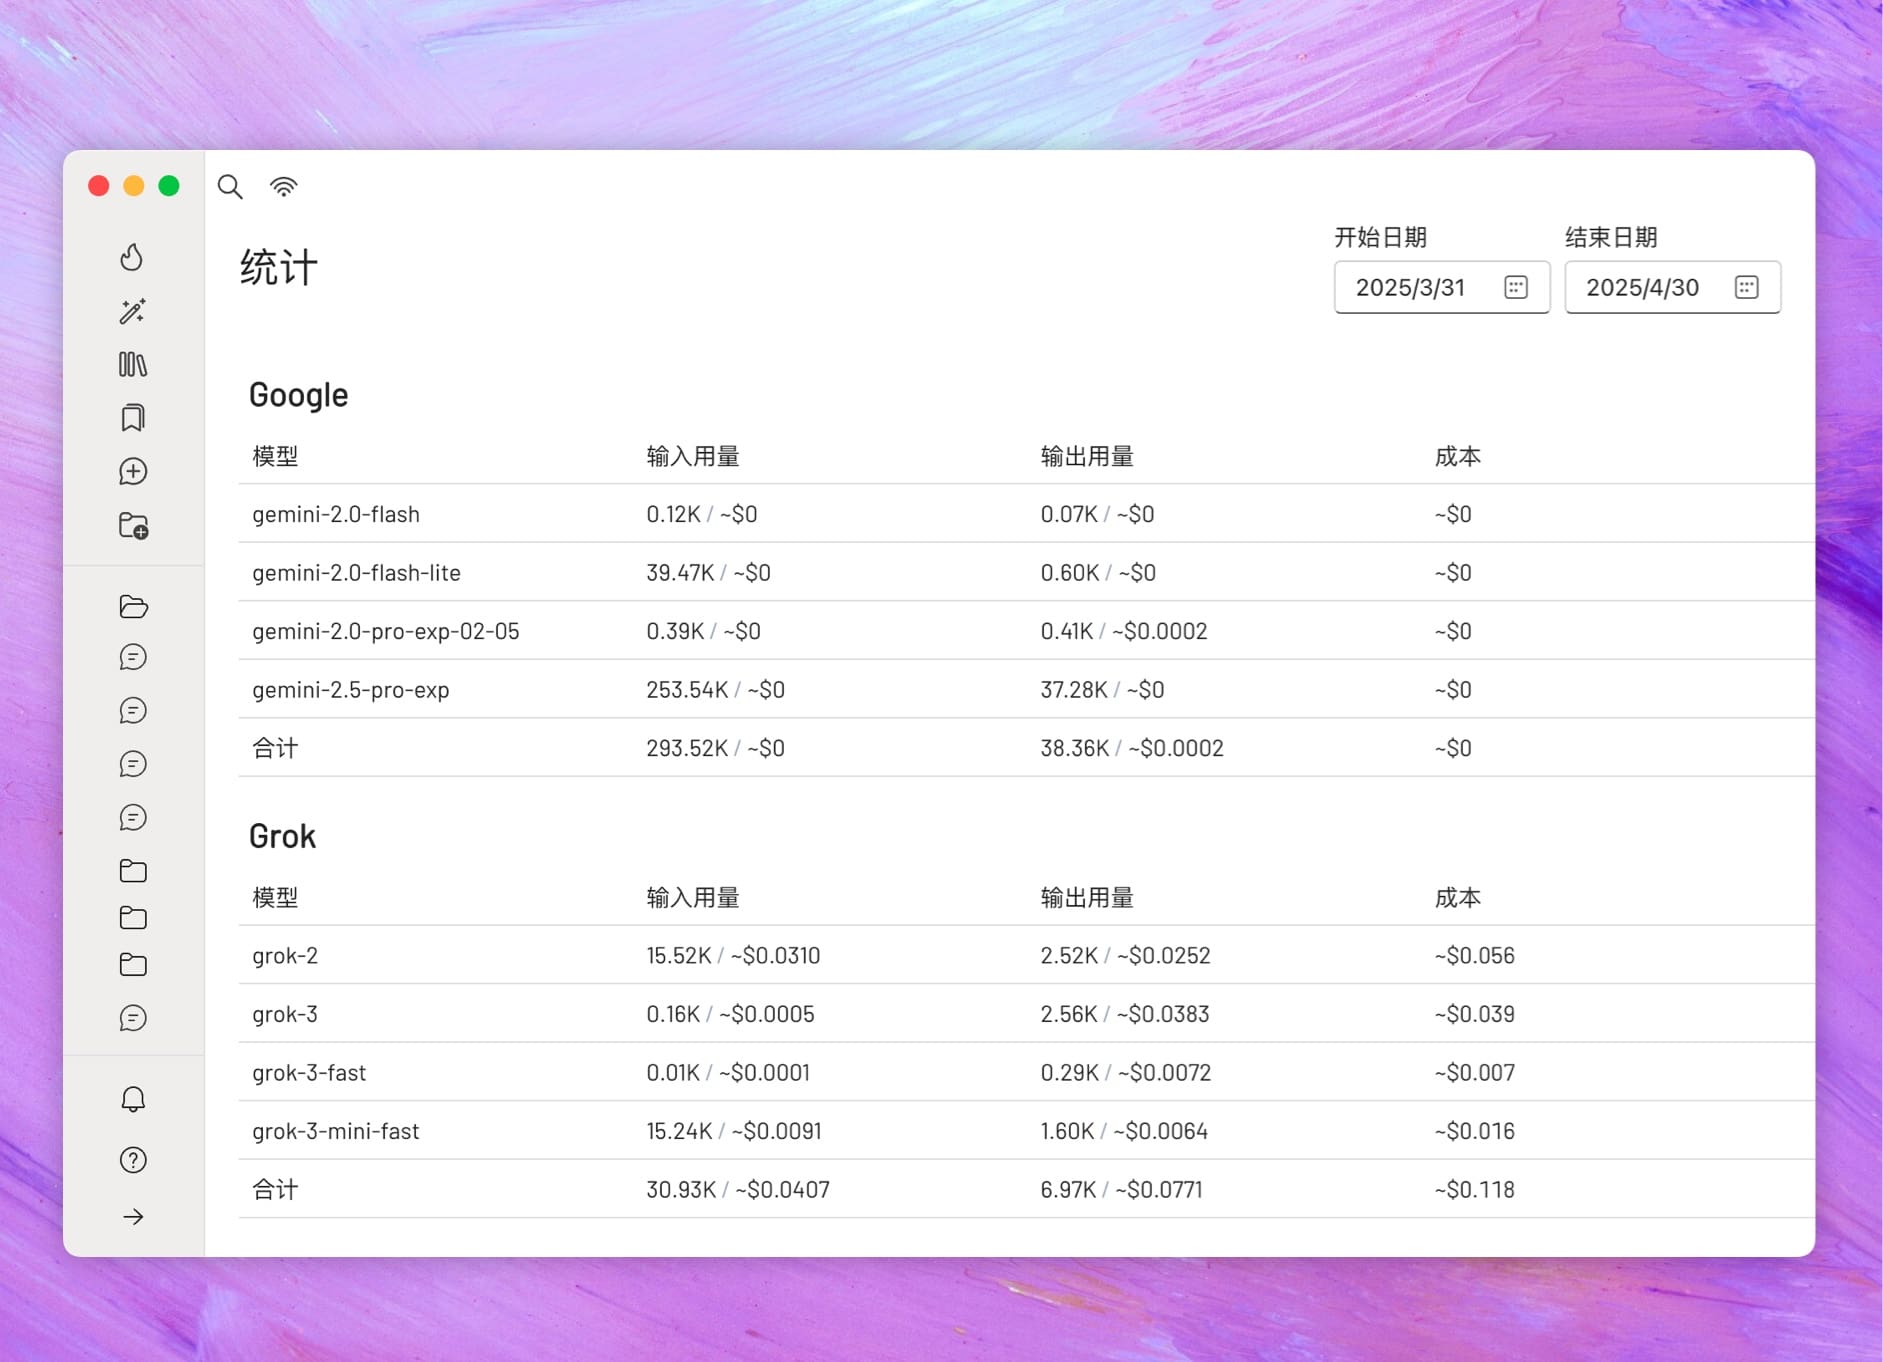Click the help question-mark icon
This screenshot has height=1362, width=1883.
click(132, 1160)
